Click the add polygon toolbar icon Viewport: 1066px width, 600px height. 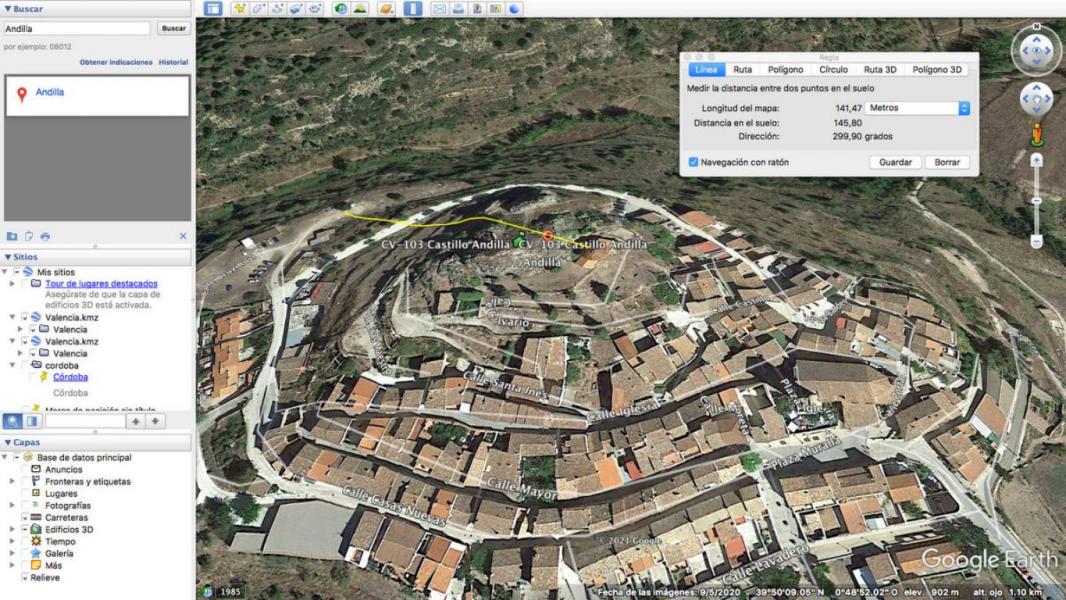coord(259,8)
